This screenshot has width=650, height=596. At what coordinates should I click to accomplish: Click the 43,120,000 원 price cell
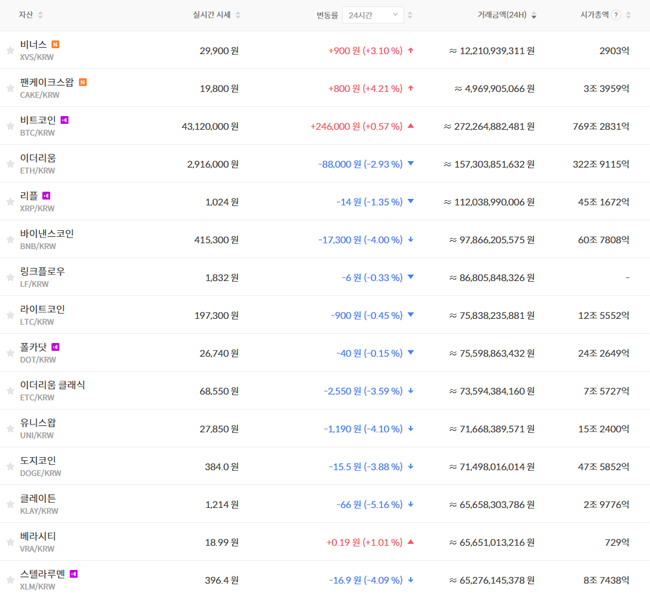tap(210, 126)
